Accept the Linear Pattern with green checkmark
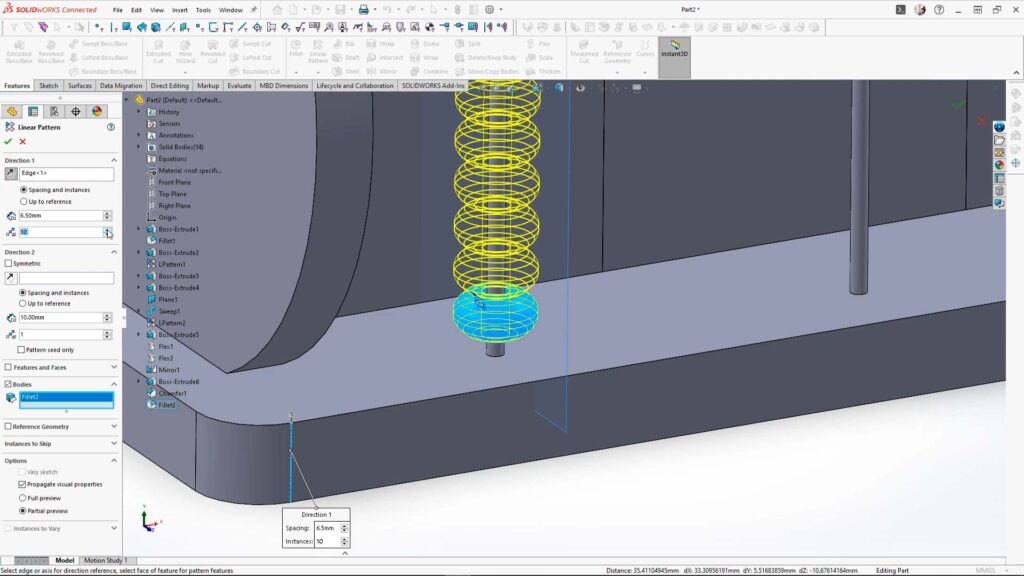The width and height of the screenshot is (1024, 576). coord(8,142)
